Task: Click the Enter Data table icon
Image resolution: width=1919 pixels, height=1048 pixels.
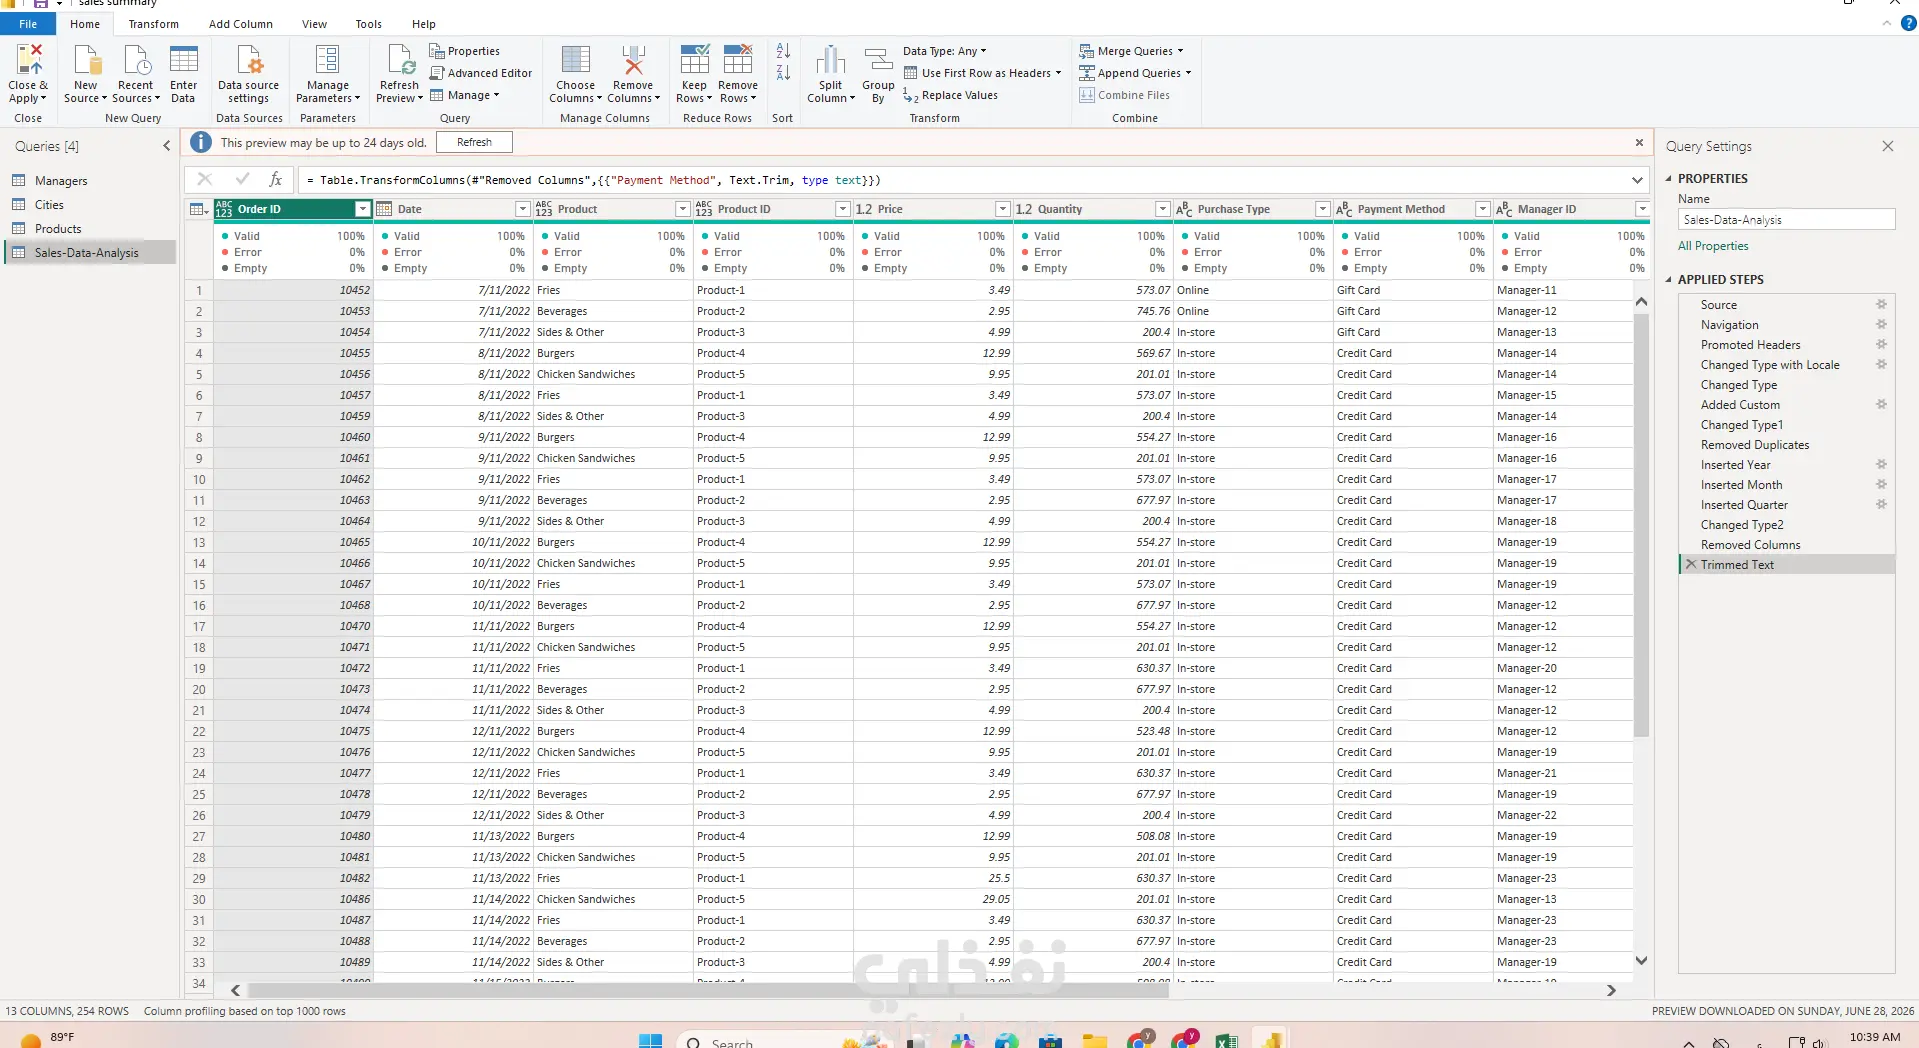Action: [183, 61]
